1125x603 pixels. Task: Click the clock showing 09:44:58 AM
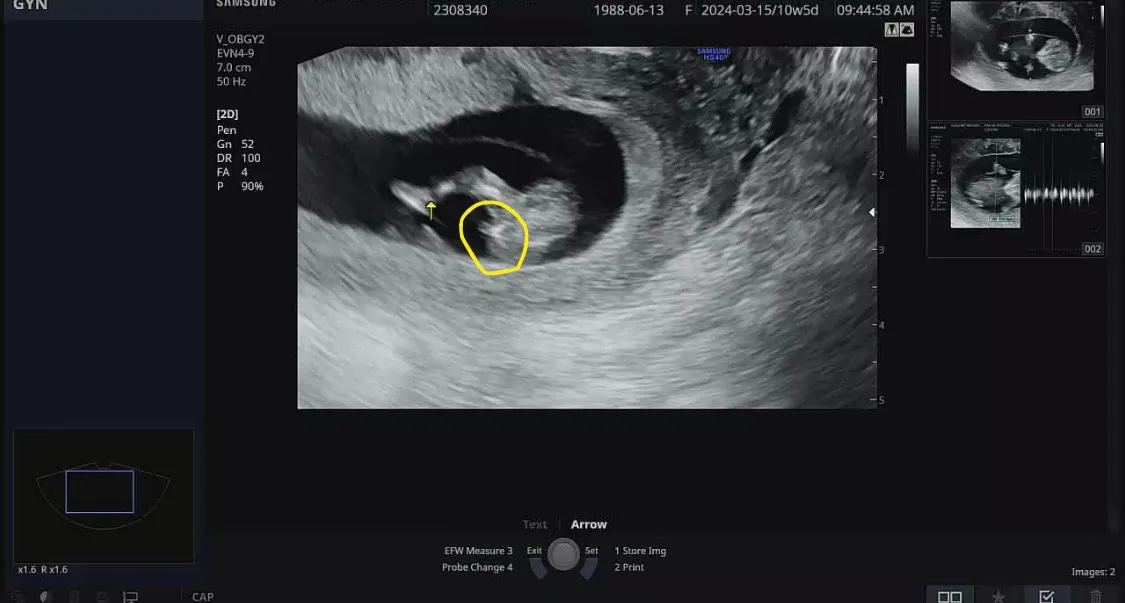(x=875, y=10)
